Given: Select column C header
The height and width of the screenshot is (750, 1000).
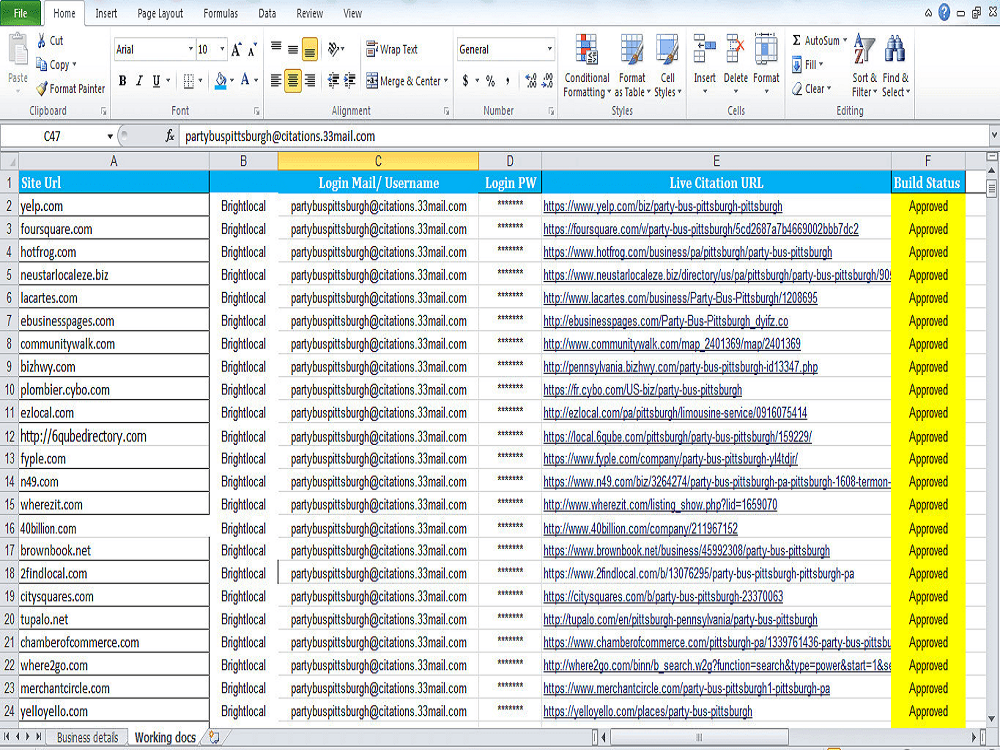Looking at the screenshot, I should (378, 161).
